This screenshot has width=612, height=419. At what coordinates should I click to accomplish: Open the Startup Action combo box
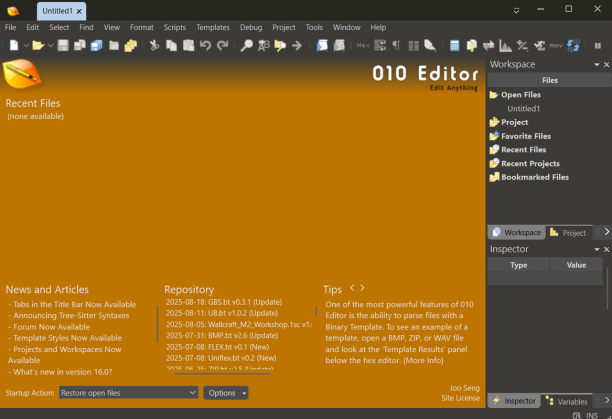(x=128, y=392)
